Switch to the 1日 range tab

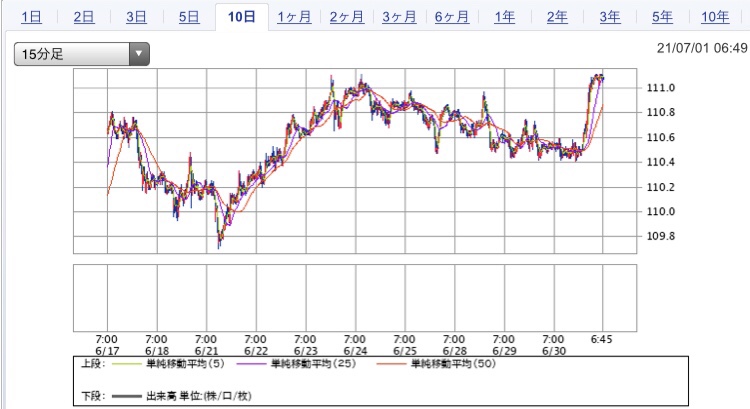32,17
